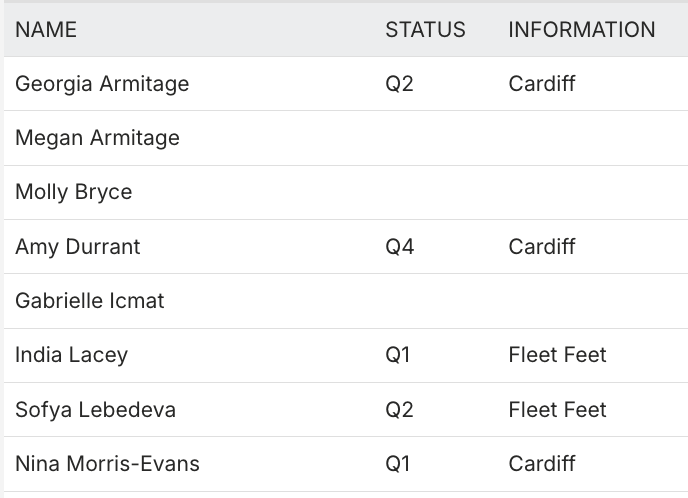Viewport: 688px width, 498px height.
Task: Click Fleet Feet in India Lacey's row
Action: (557, 355)
